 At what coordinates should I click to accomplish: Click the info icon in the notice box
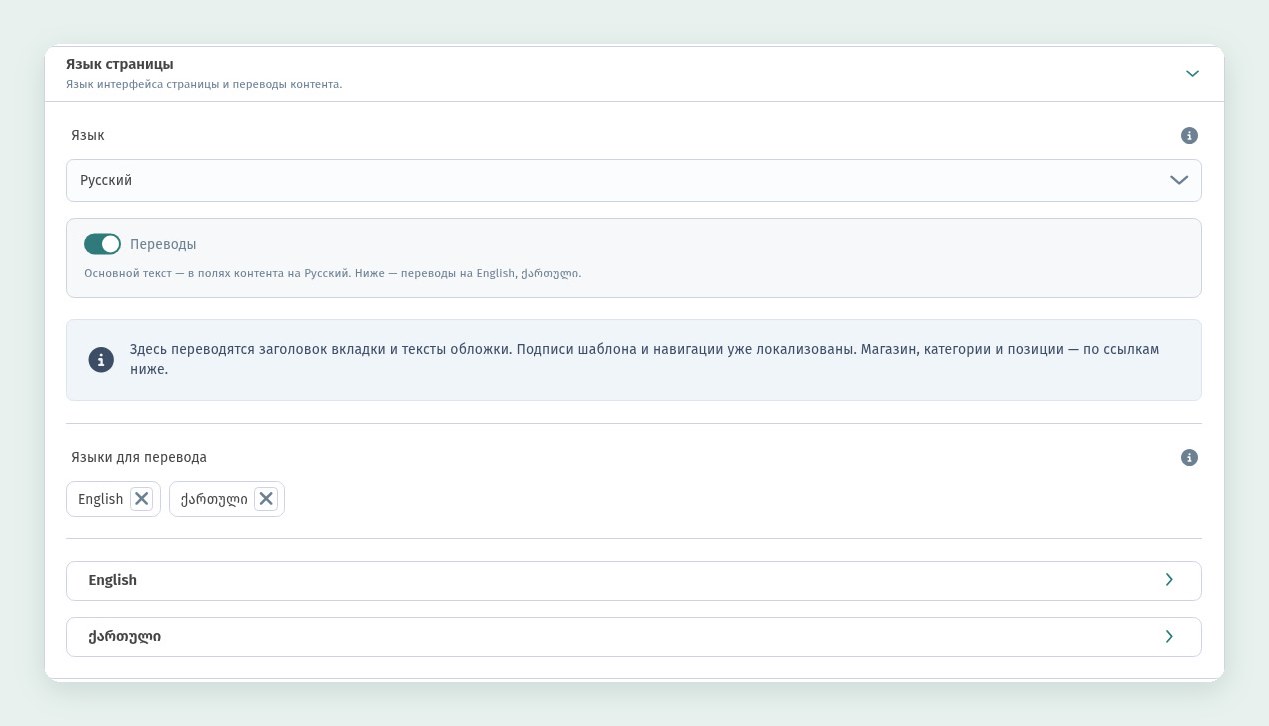tap(101, 360)
